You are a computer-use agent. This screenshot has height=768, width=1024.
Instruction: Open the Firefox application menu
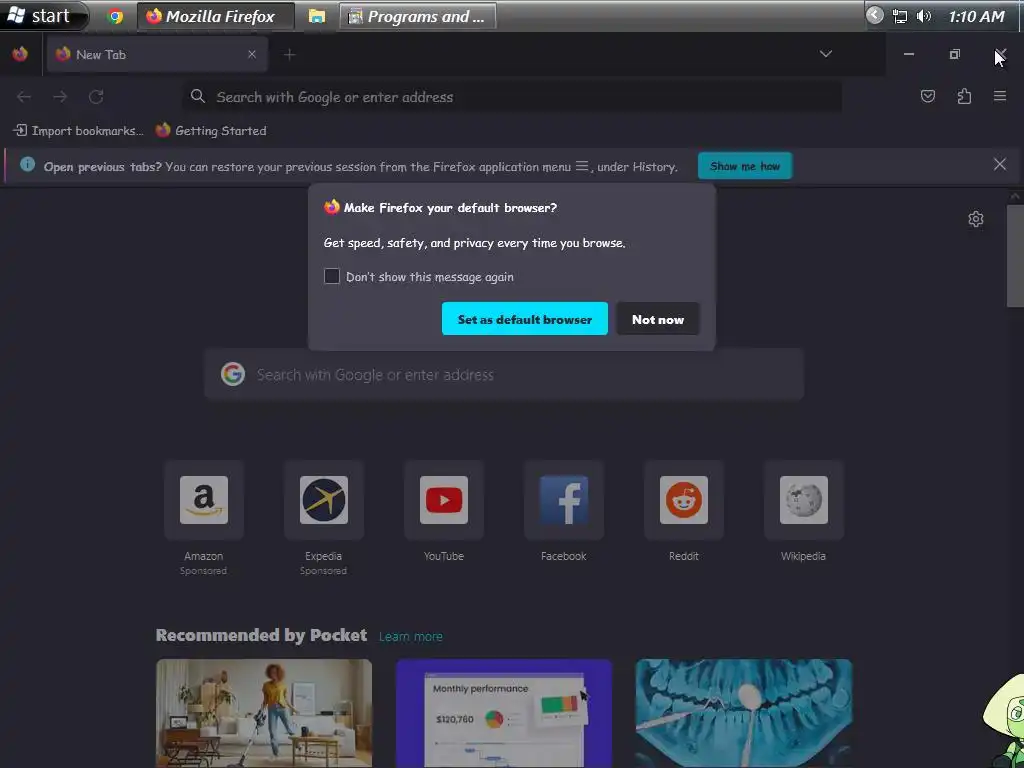1000,97
